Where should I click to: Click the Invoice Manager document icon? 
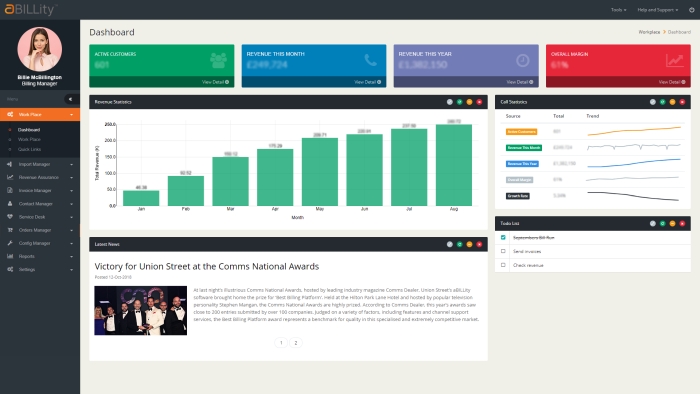pos(10,191)
